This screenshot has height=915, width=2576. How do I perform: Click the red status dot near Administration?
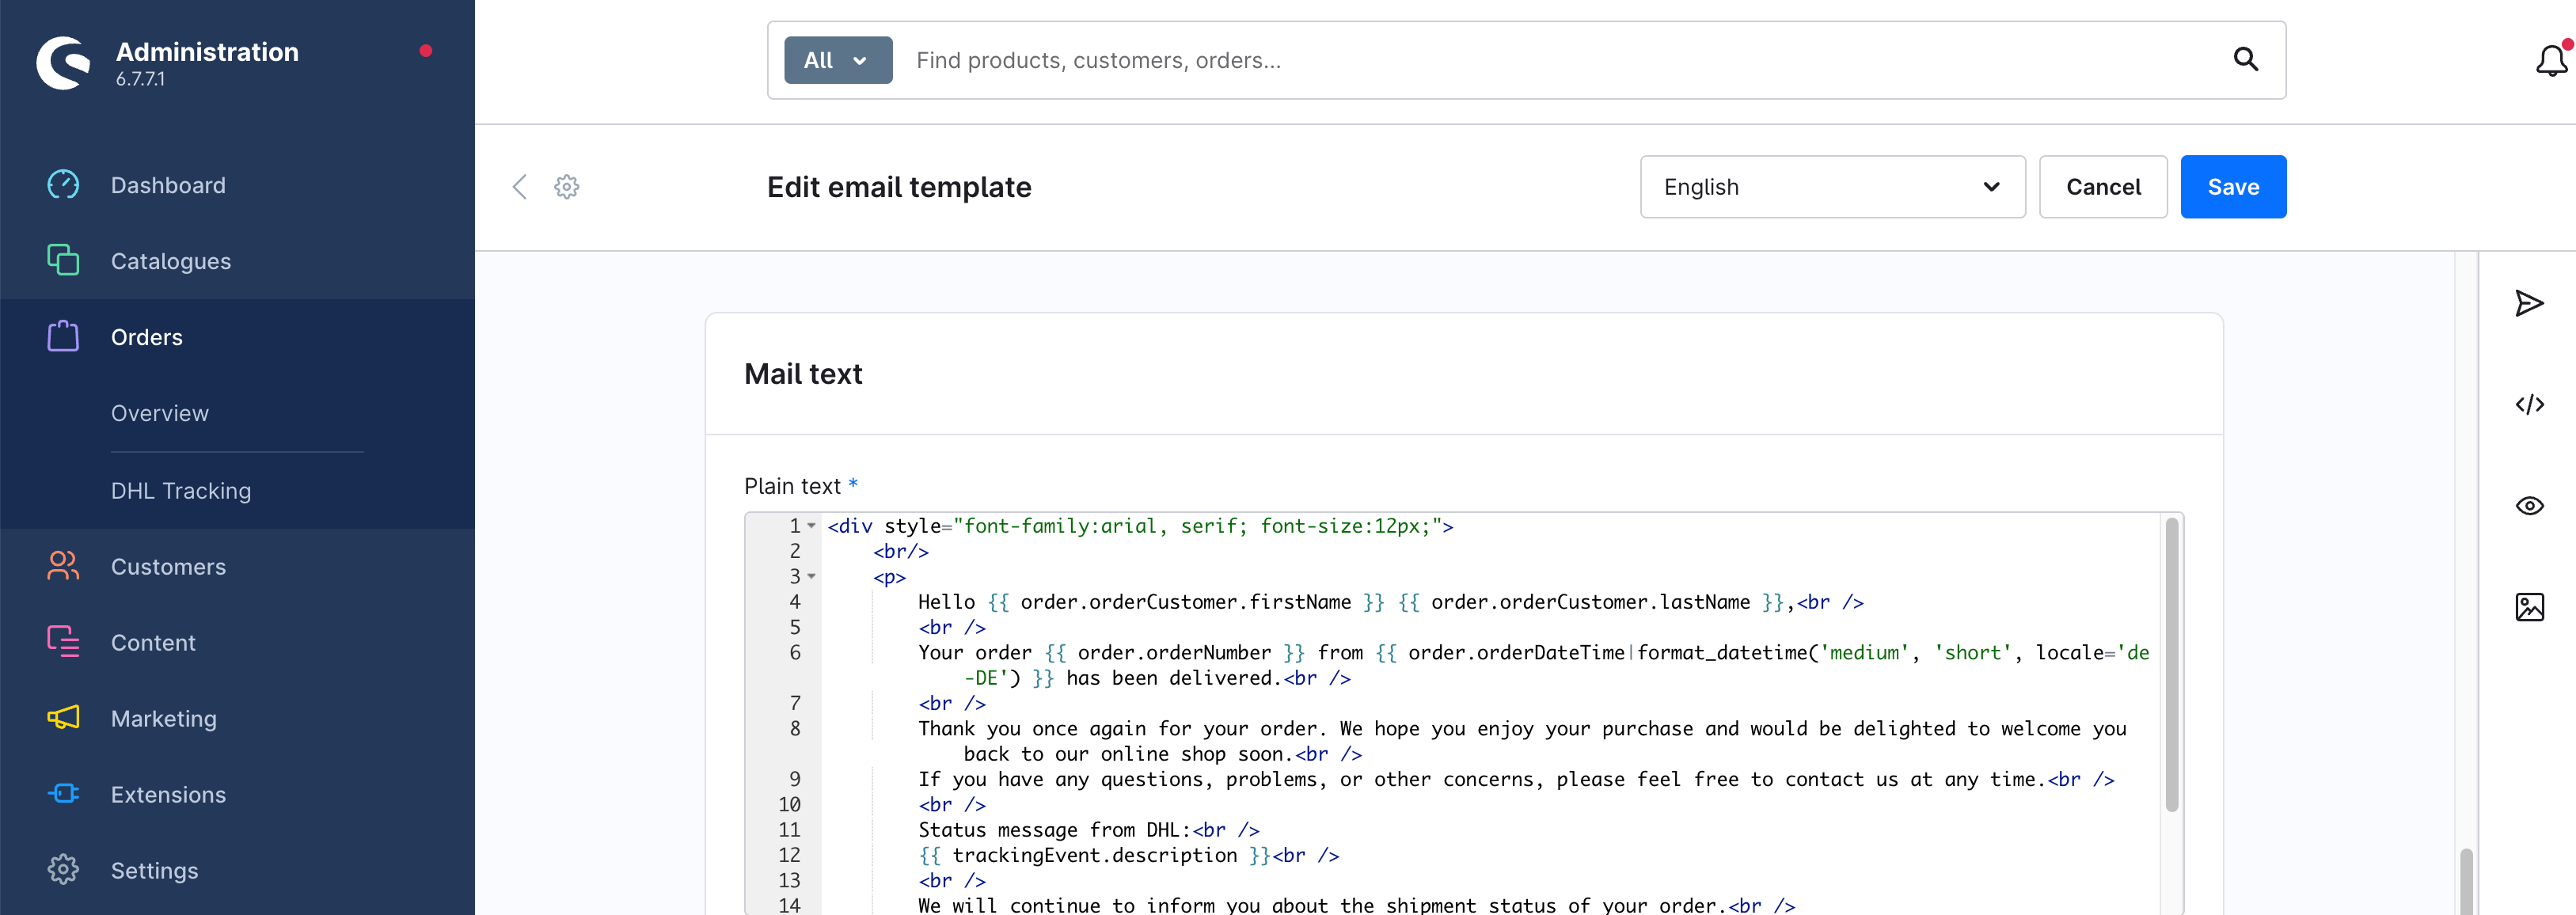coord(426,50)
